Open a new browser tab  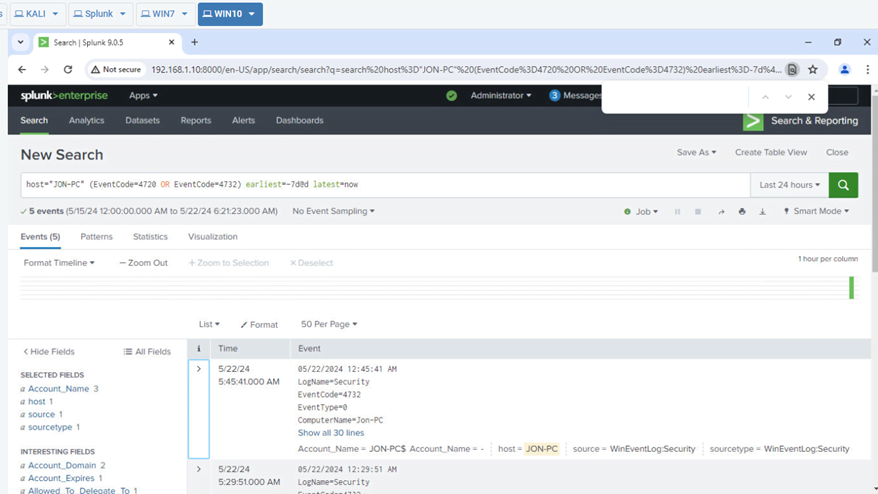(194, 42)
